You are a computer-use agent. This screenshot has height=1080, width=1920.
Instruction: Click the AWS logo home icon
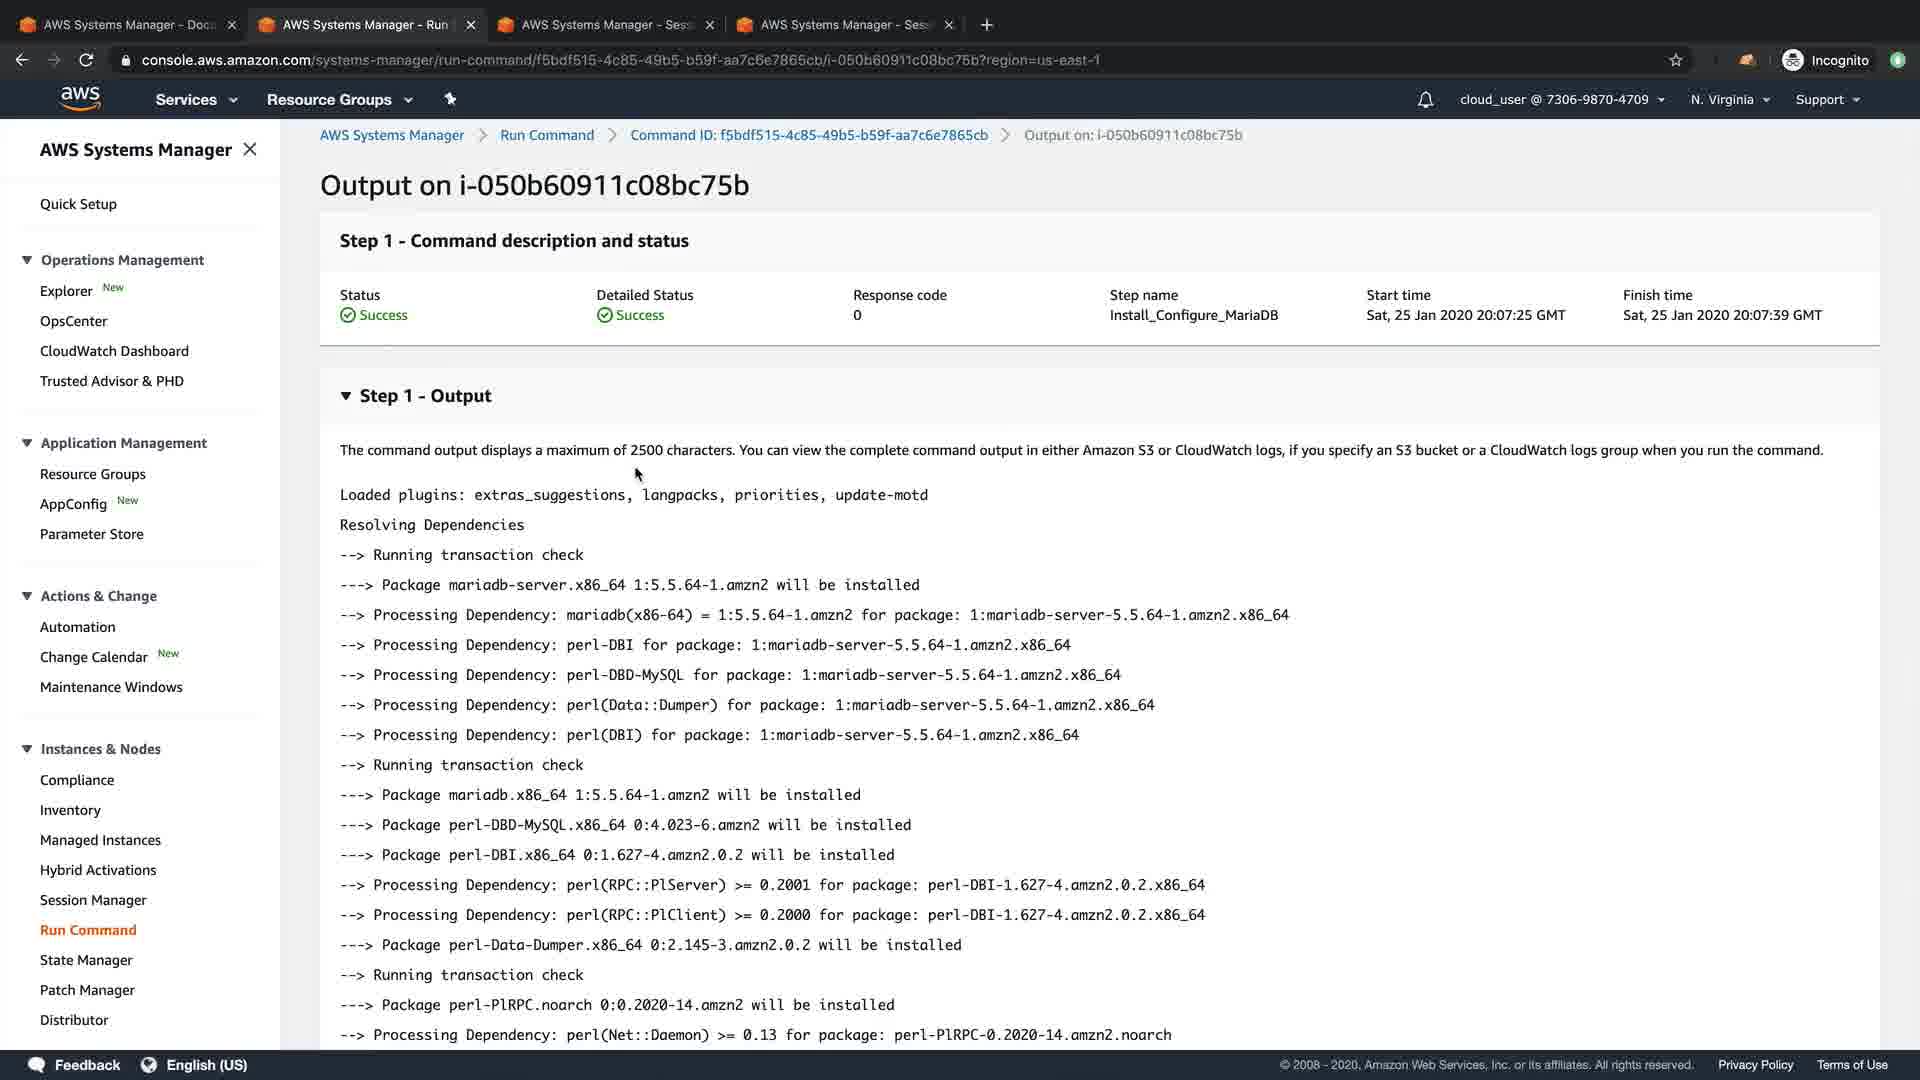coord(80,98)
